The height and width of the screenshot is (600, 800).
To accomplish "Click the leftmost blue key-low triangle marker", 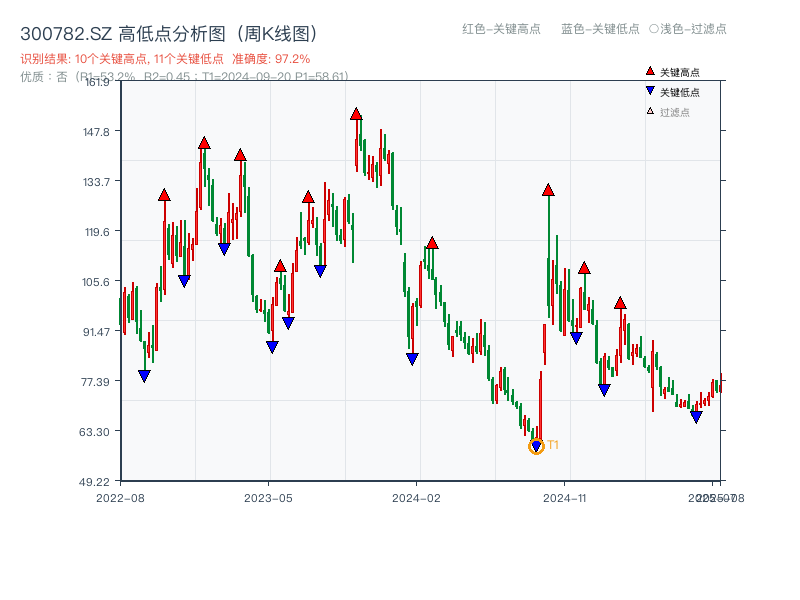I will [146, 374].
